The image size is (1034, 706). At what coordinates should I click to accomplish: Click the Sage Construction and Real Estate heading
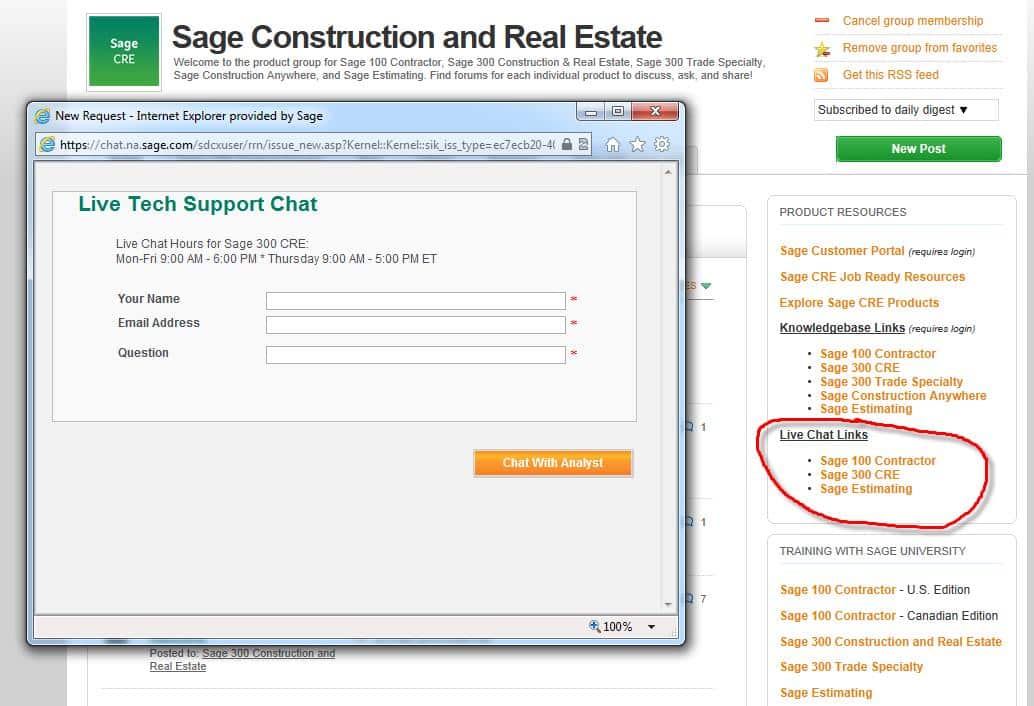click(x=417, y=37)
